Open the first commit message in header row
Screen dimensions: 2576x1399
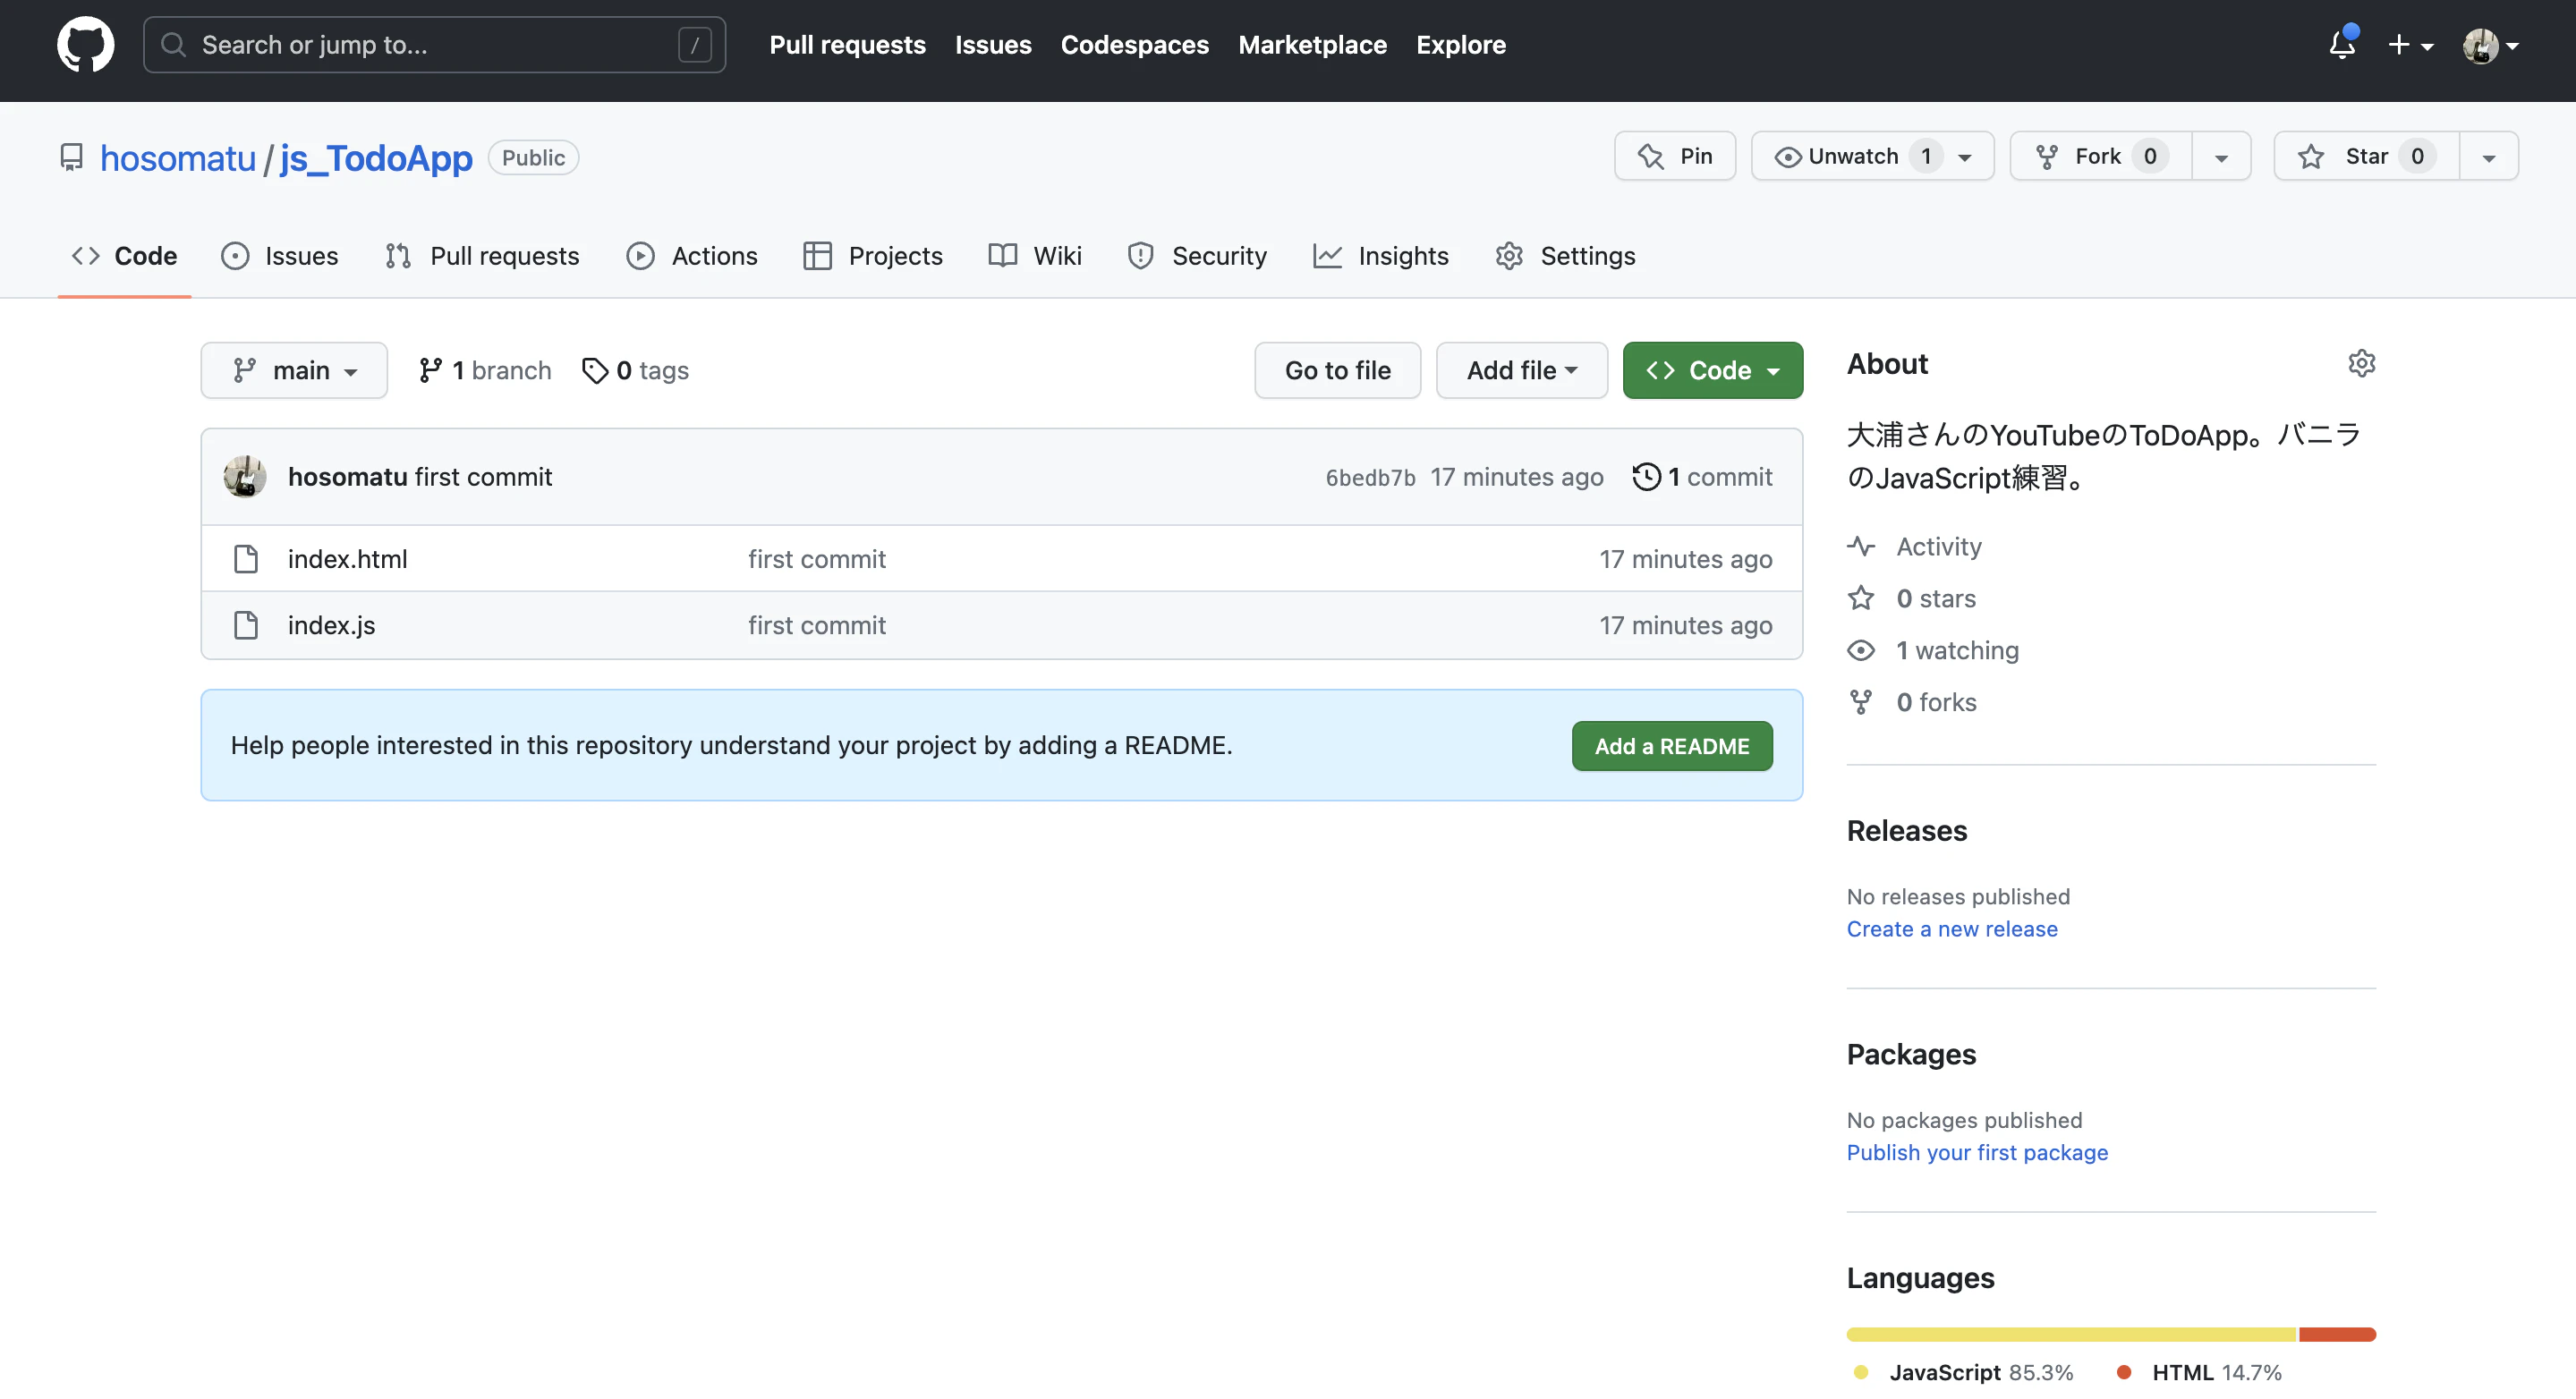pyautogui.click(x=483, y=477)
